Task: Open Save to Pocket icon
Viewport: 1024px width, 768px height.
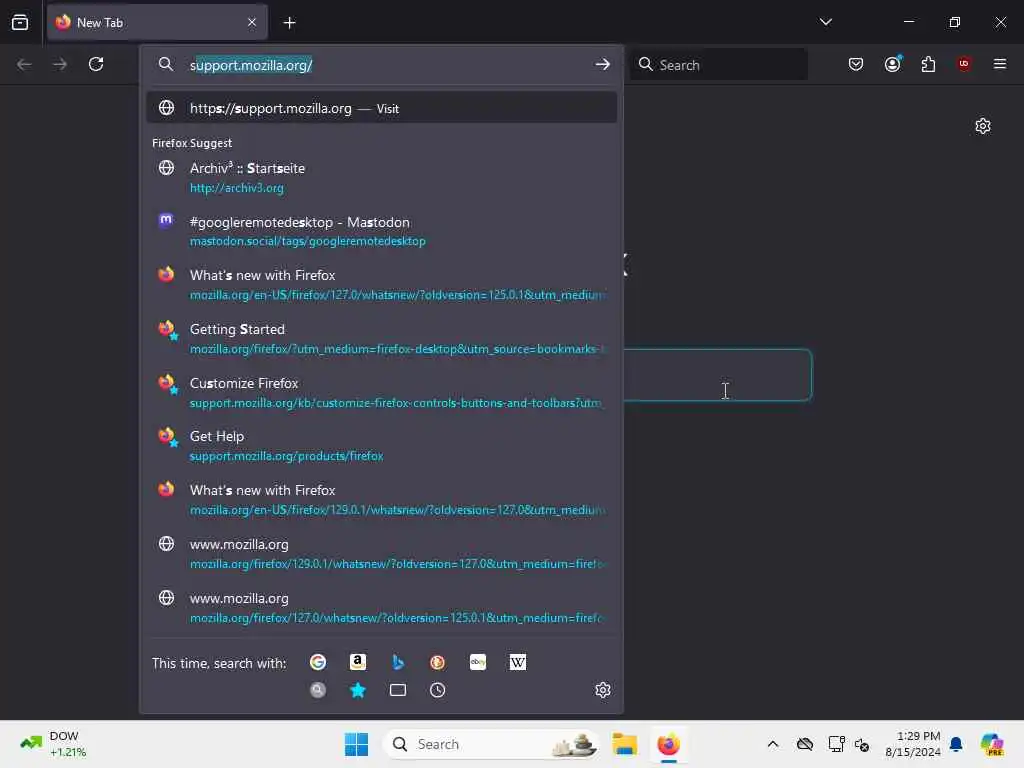Action: [856, 64]
